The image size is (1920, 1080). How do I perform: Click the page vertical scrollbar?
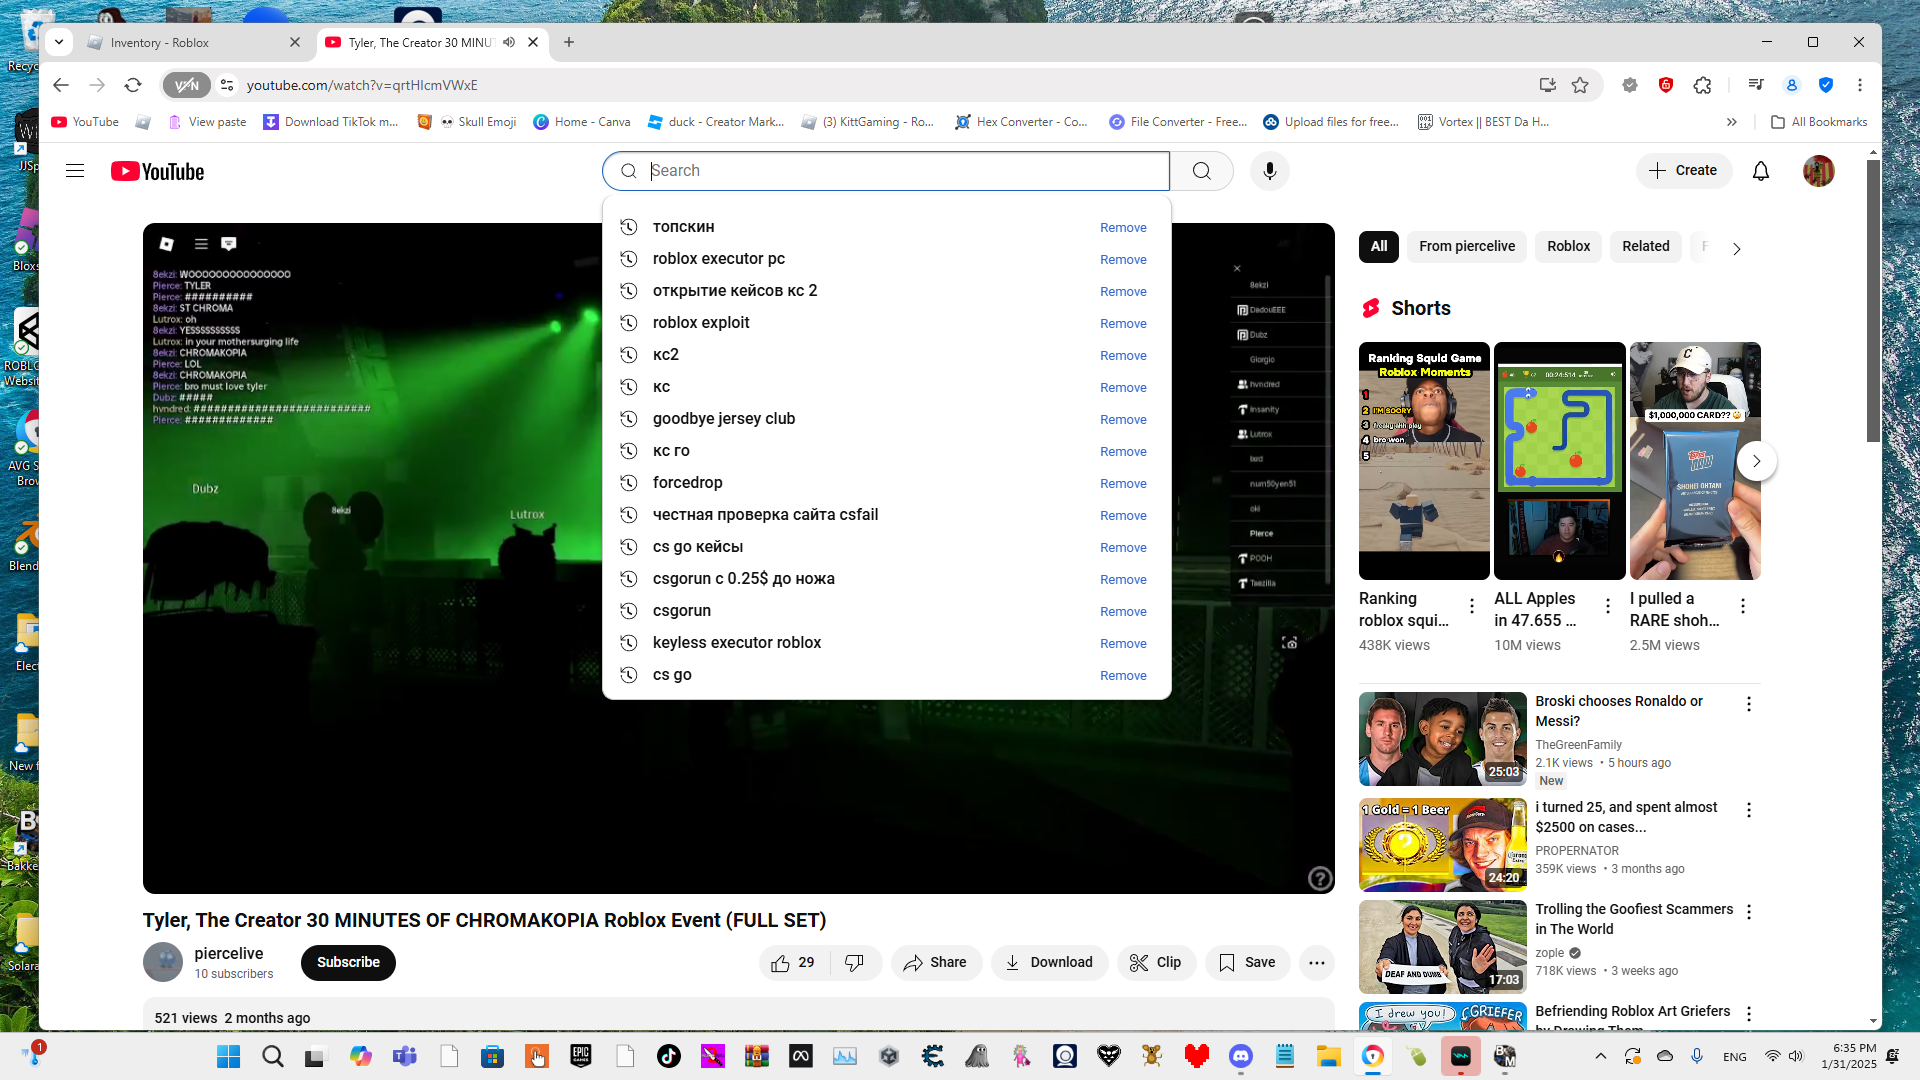click(1873, 300)
